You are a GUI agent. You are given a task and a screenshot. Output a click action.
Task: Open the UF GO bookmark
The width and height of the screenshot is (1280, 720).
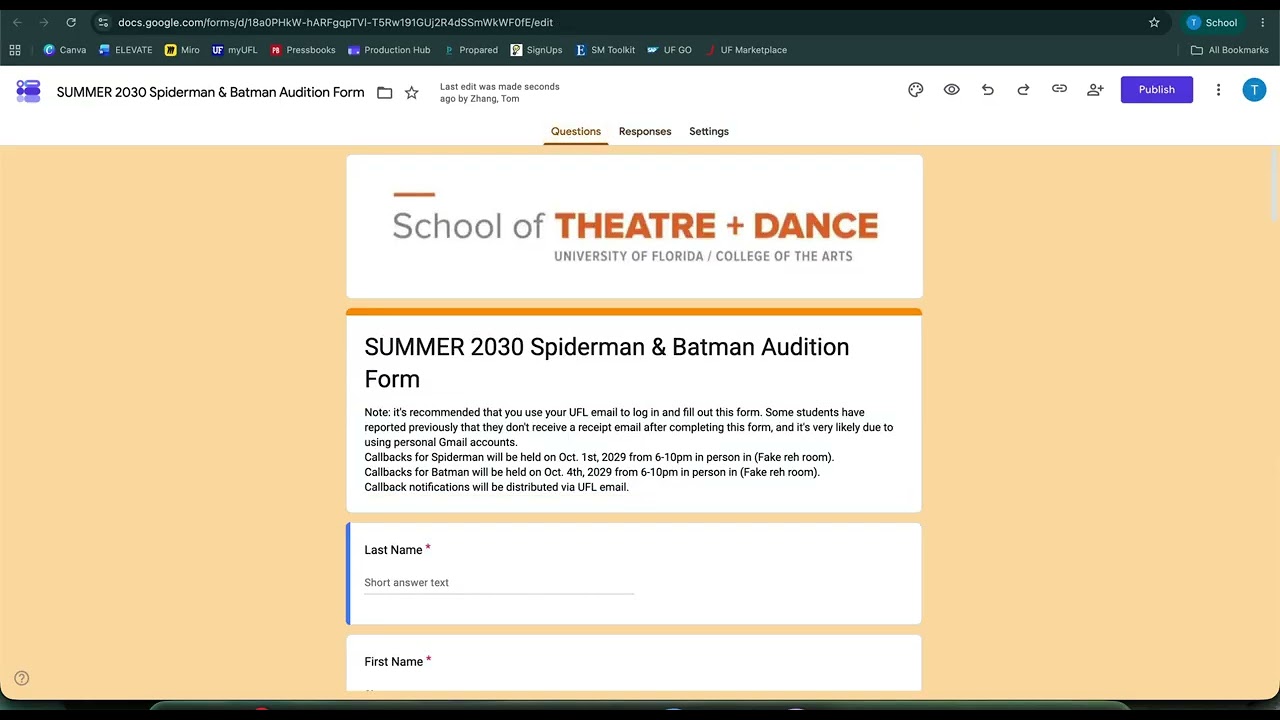click(x=669, y=50)
